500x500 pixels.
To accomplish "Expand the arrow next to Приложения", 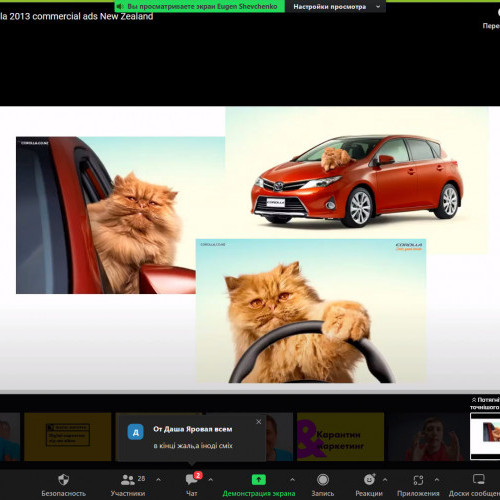I will click(x=437, y=480).
